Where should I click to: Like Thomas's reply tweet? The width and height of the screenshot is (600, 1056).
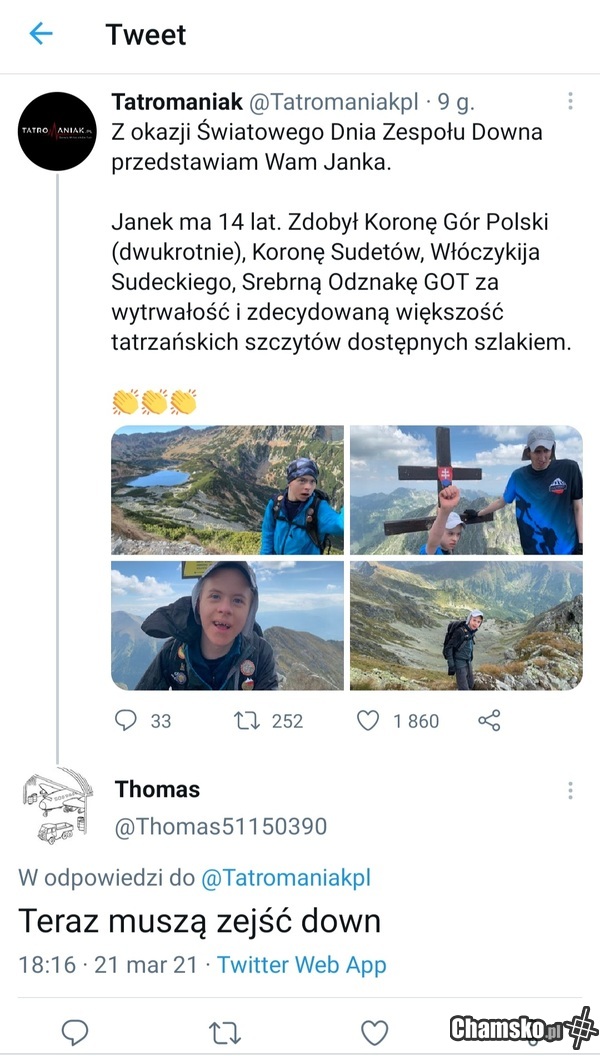pos(374,1031)
